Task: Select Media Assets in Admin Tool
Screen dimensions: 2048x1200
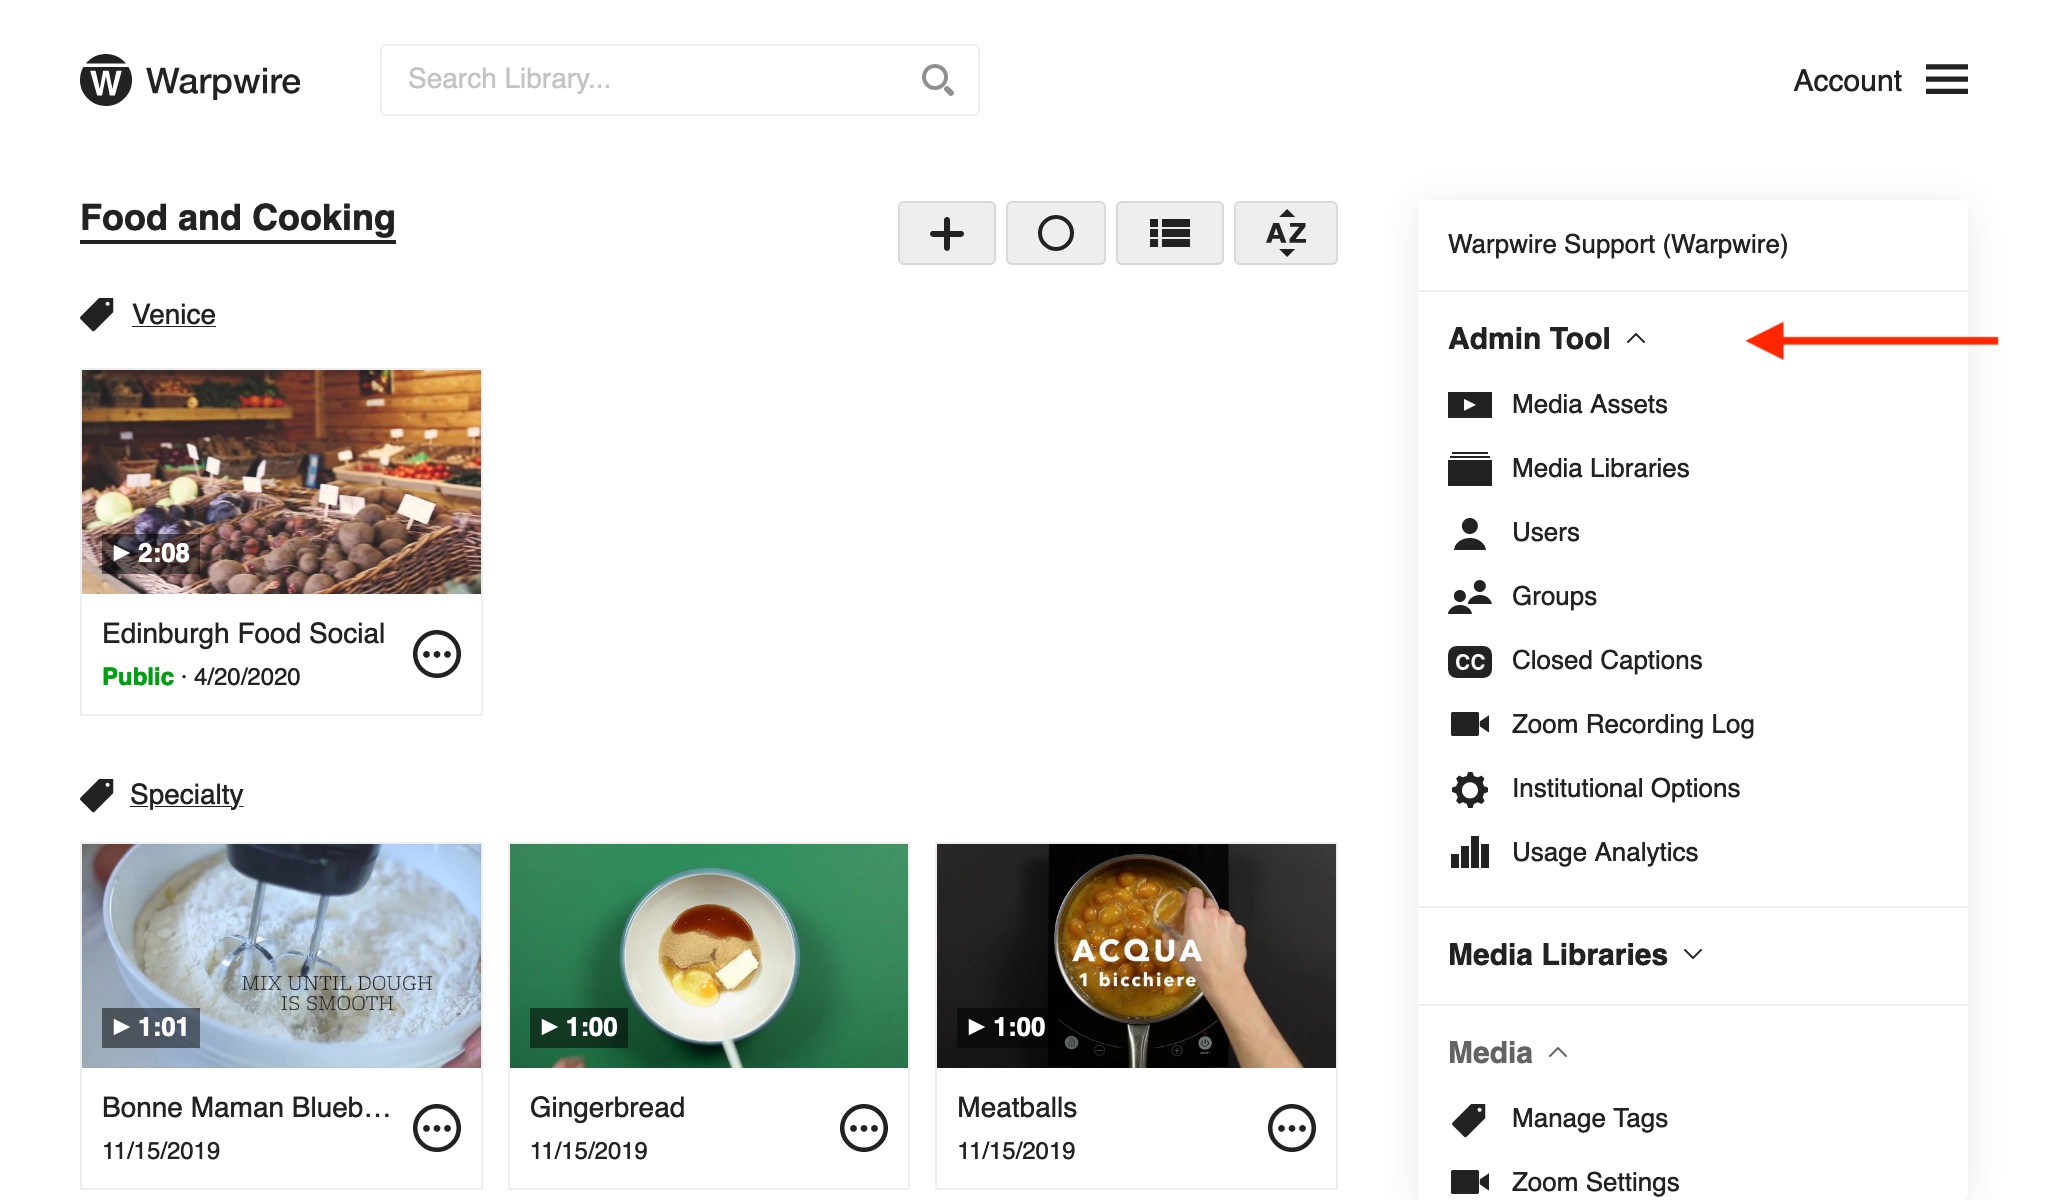Action: 1588,403
